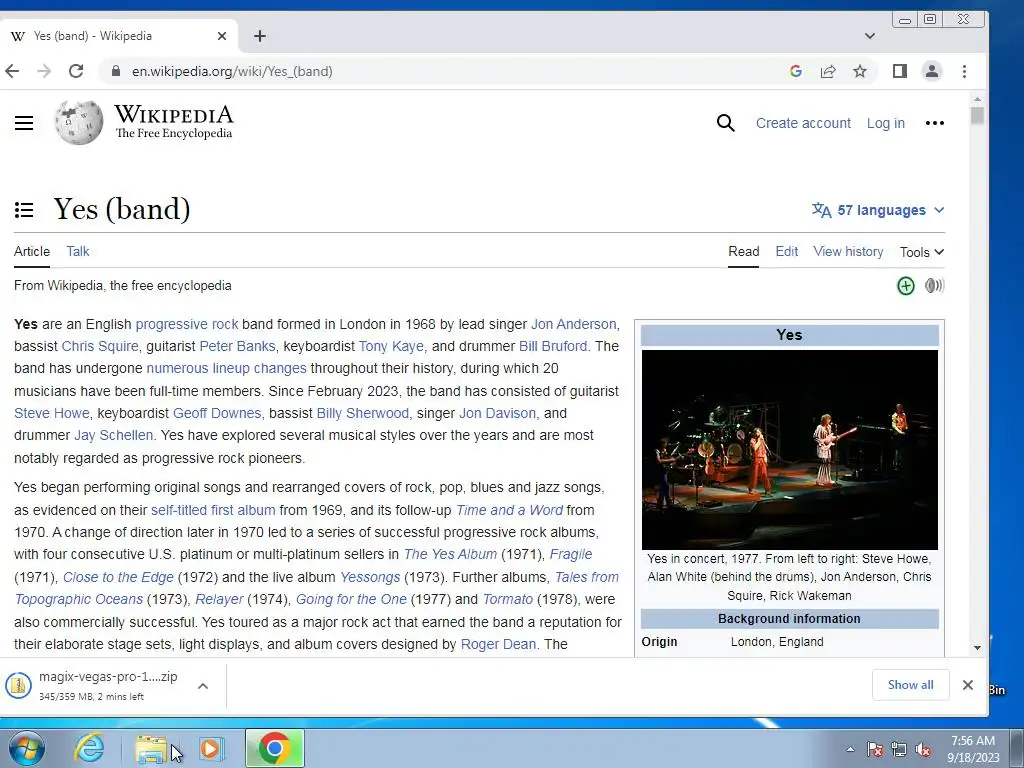
Task: Click the padlock site info icon
Action: [116, 71]
